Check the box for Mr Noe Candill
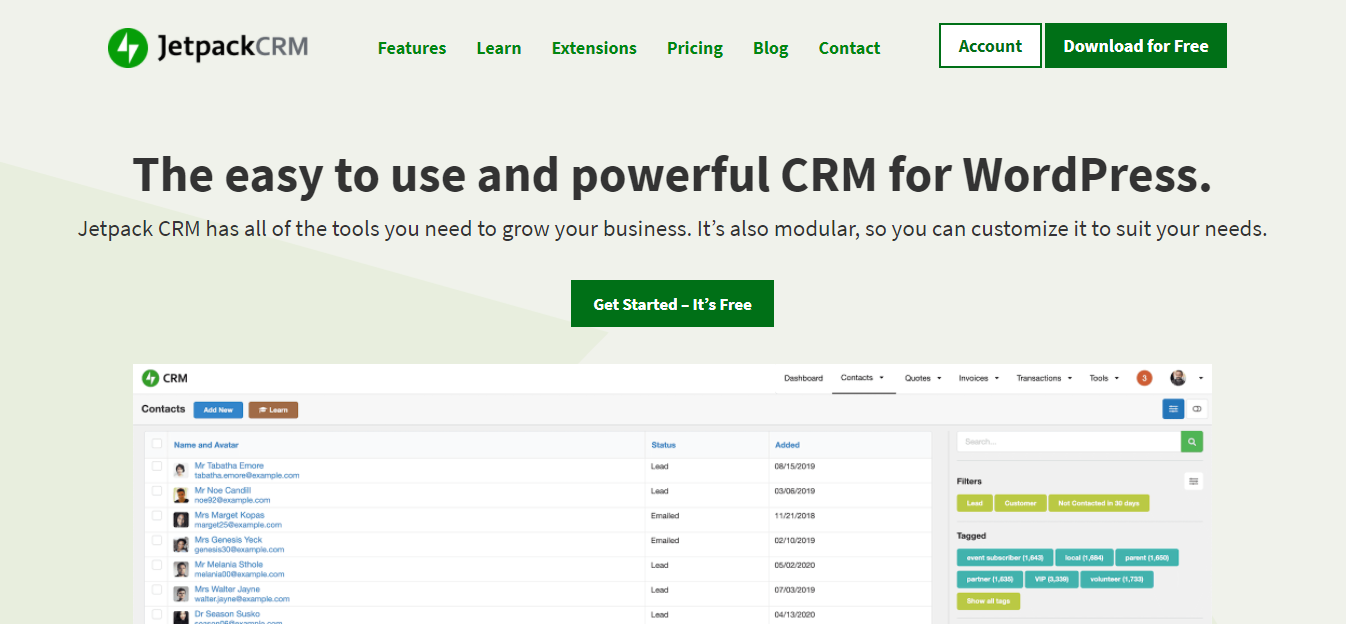1346x624 pixels. [157, 491]
